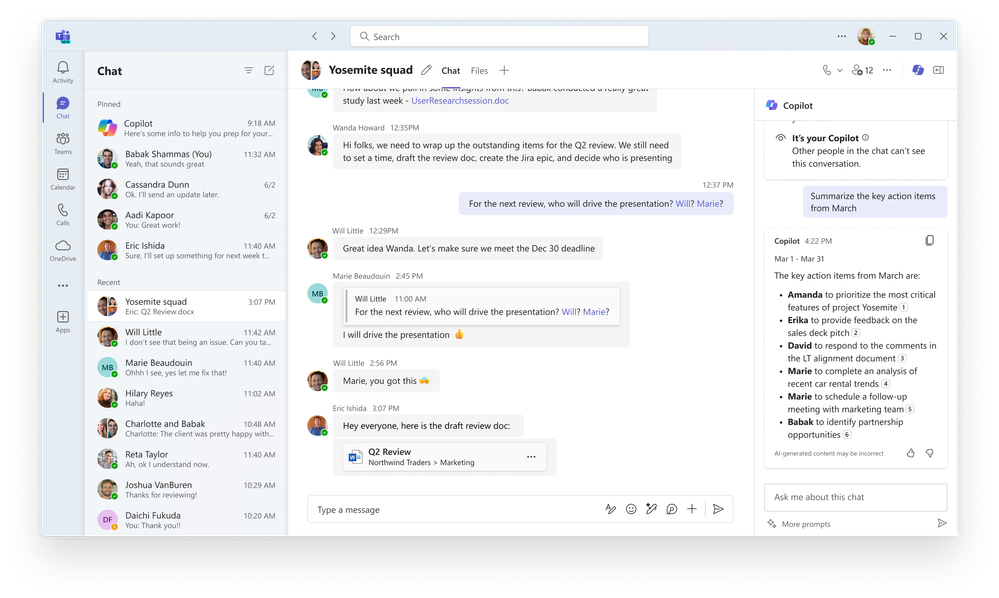Open chat with Cassandra Dunn

(x=185, y=189)
